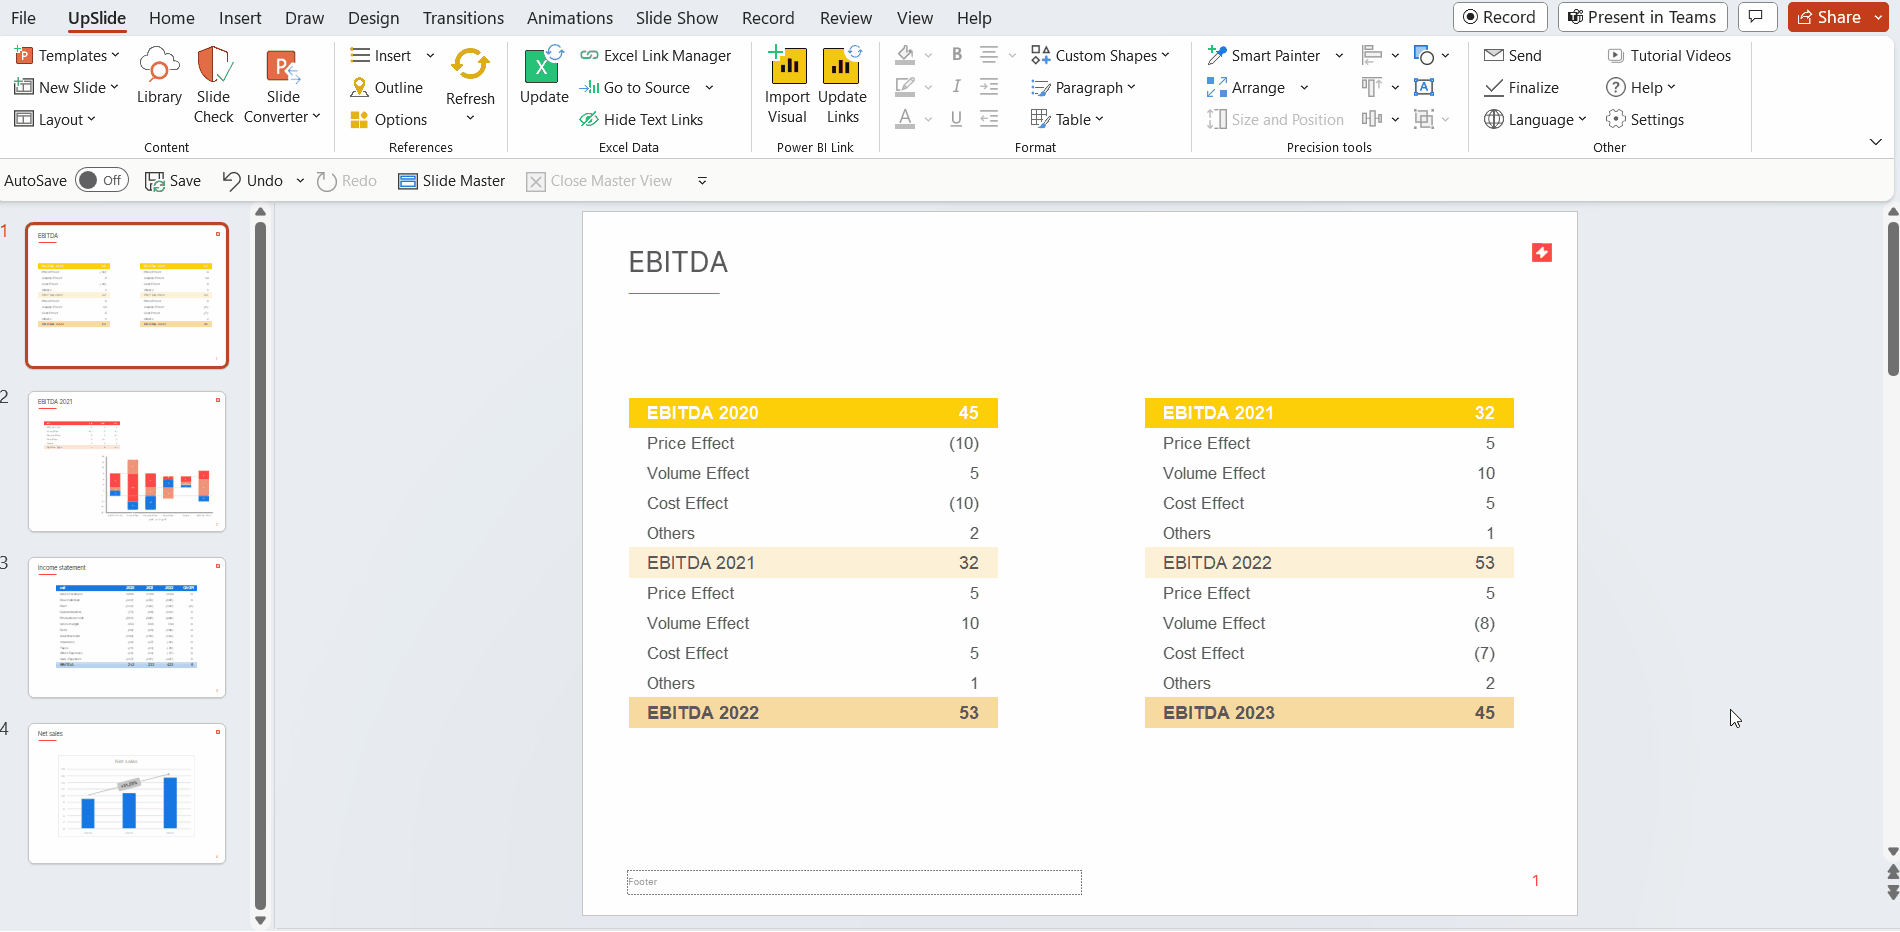Open the Paragraph dropdown
Screen dimensions: 1900x932
(1084, 88)
